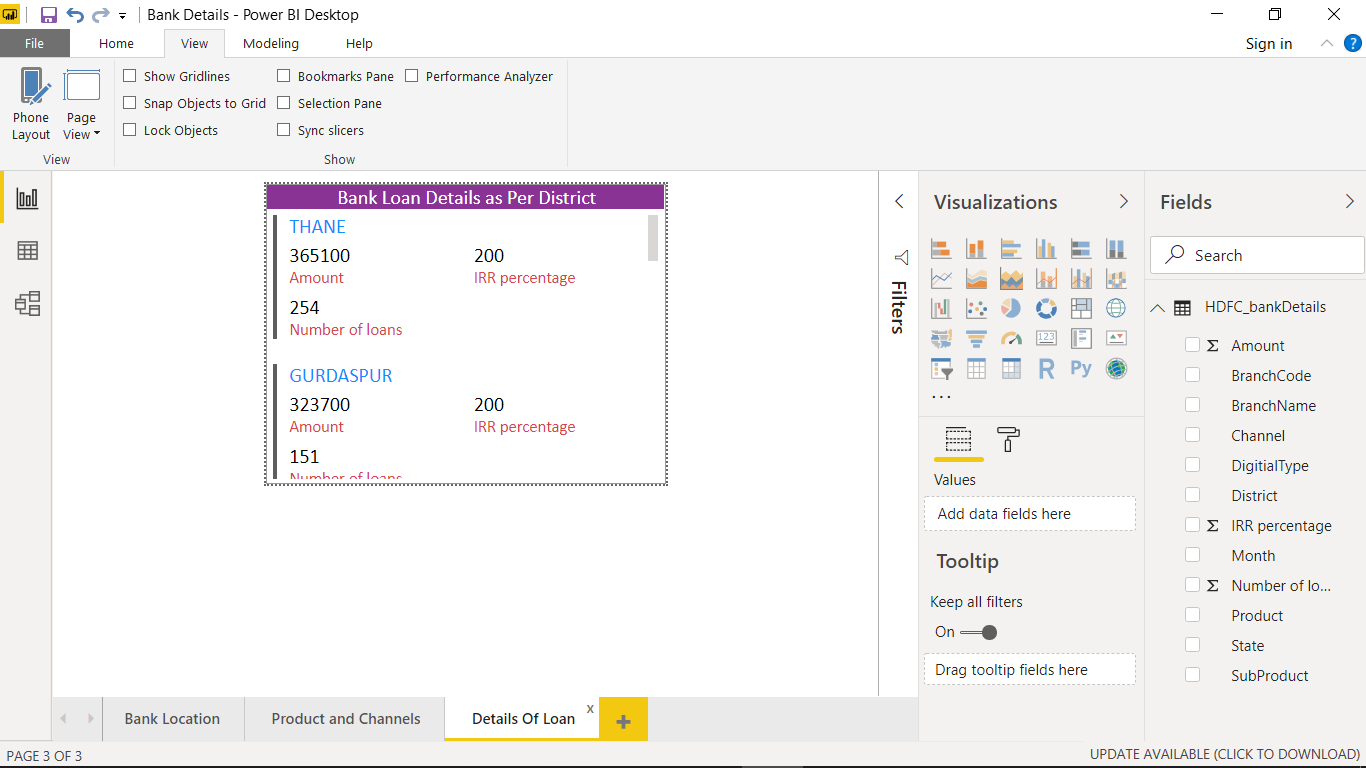Image resolution: width=1366 pixels, height=768 pixels.
Task: Select the Pie chart visualization
Action: (x=1011, y=308)
